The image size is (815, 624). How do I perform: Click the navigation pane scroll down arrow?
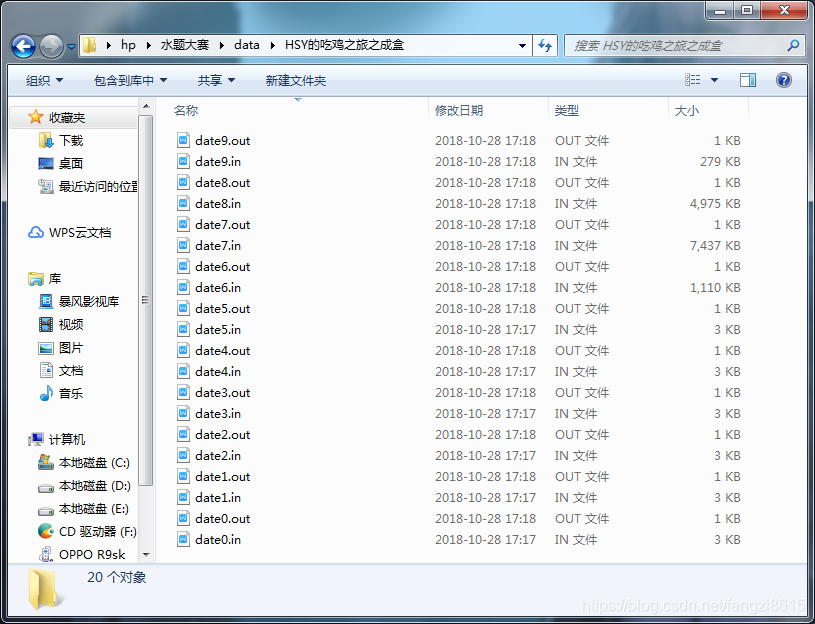pos(146,554)
